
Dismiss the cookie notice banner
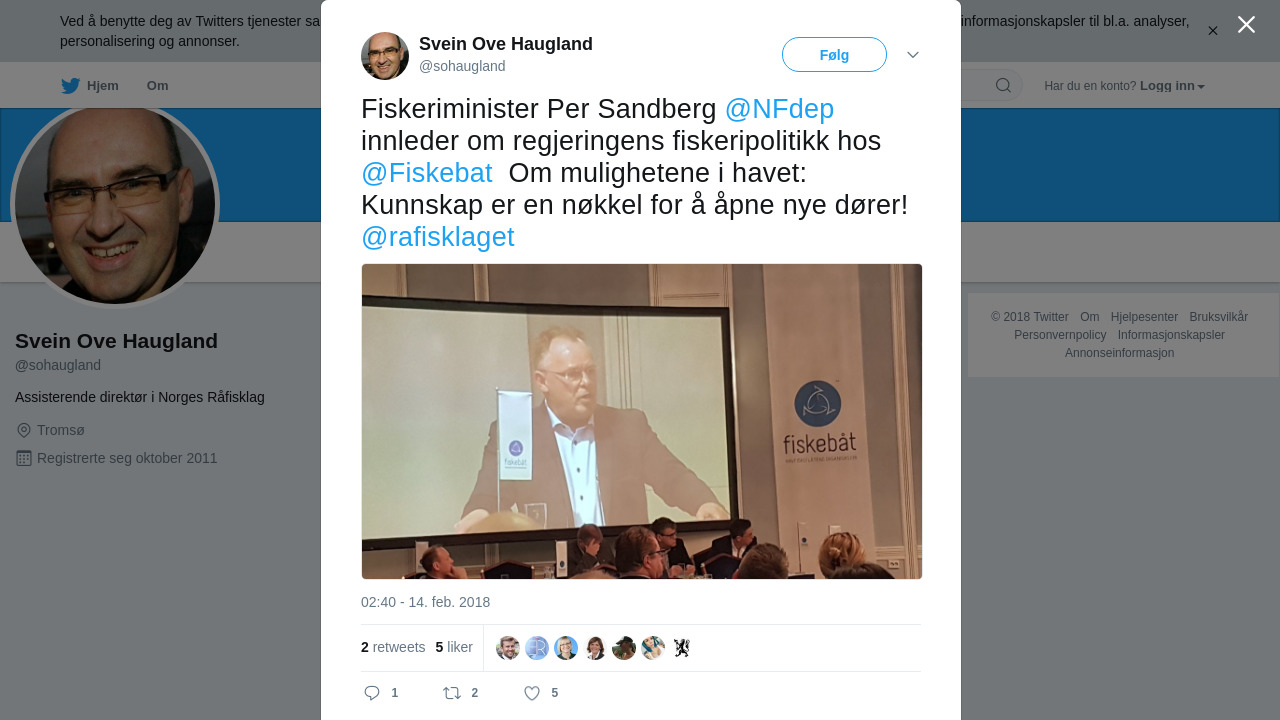(x=1213, y=31)
